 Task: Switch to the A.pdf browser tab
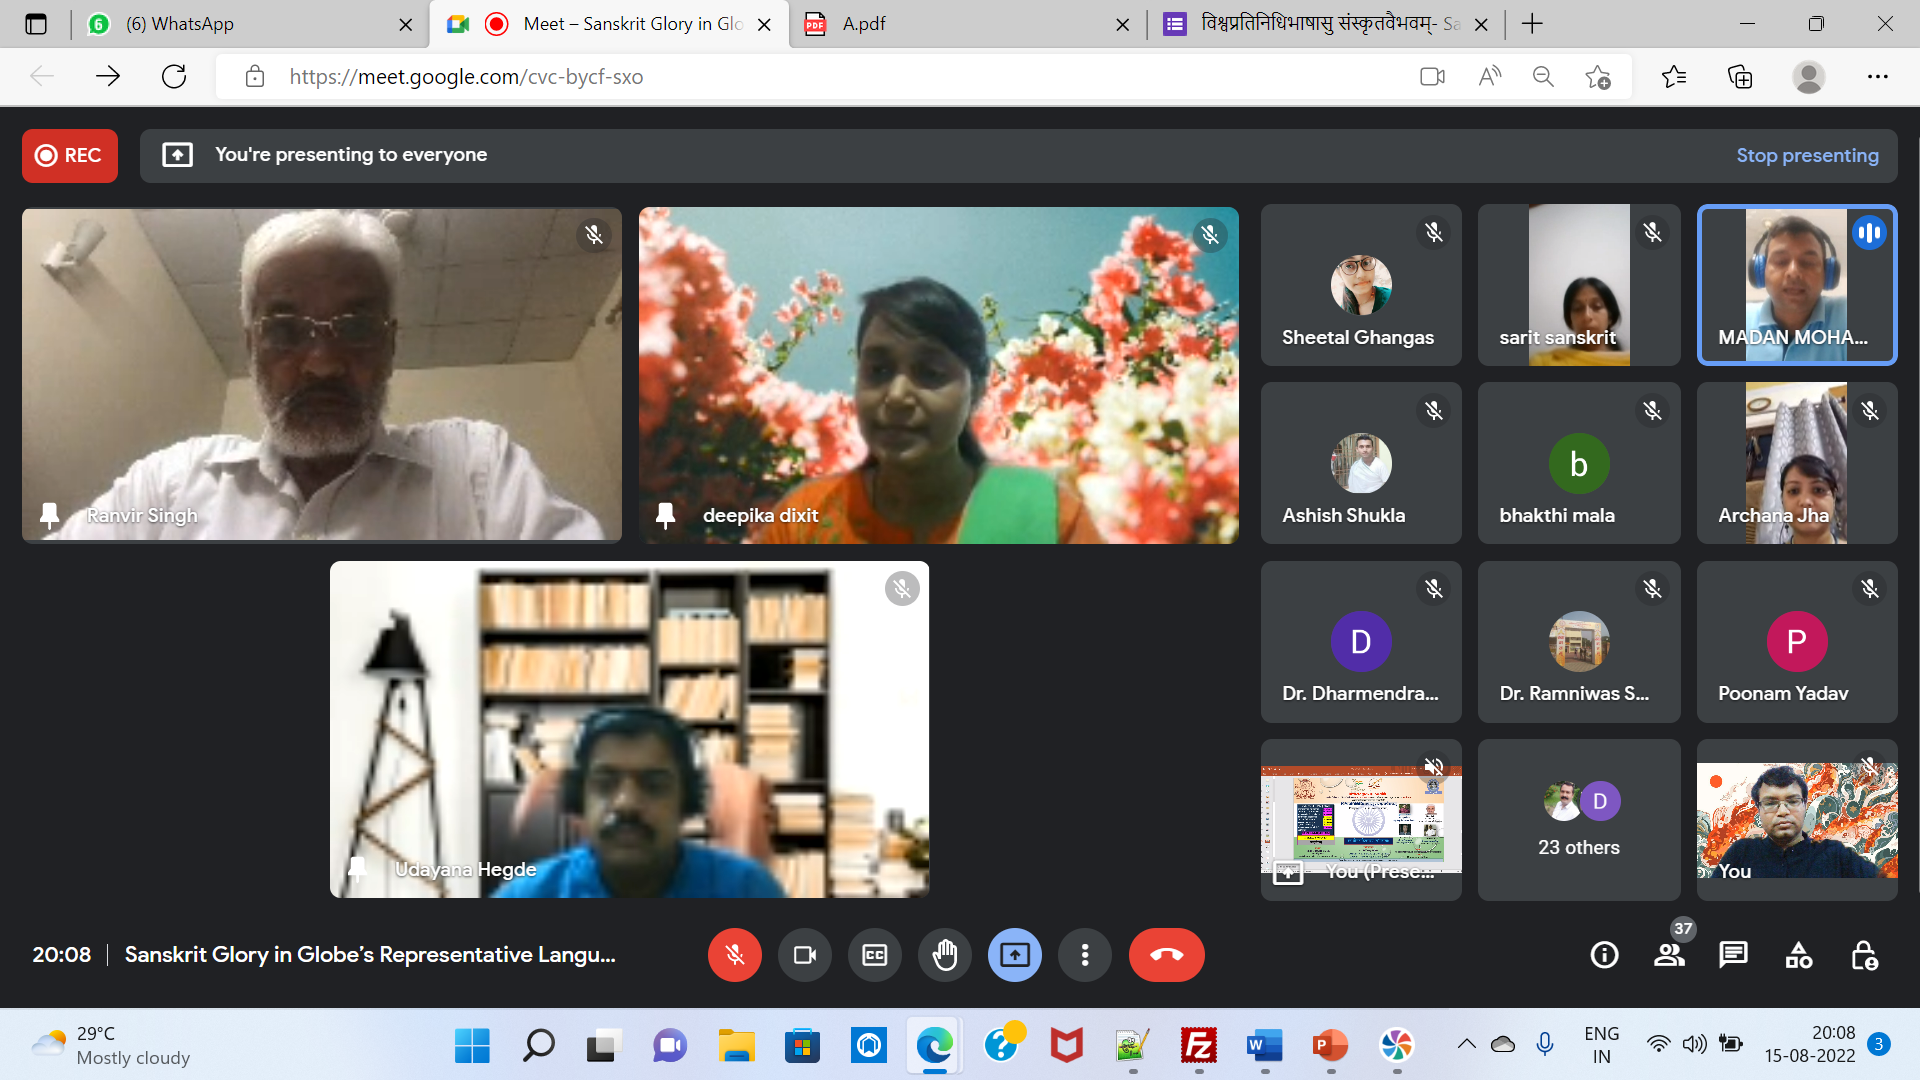click(863, 24)
